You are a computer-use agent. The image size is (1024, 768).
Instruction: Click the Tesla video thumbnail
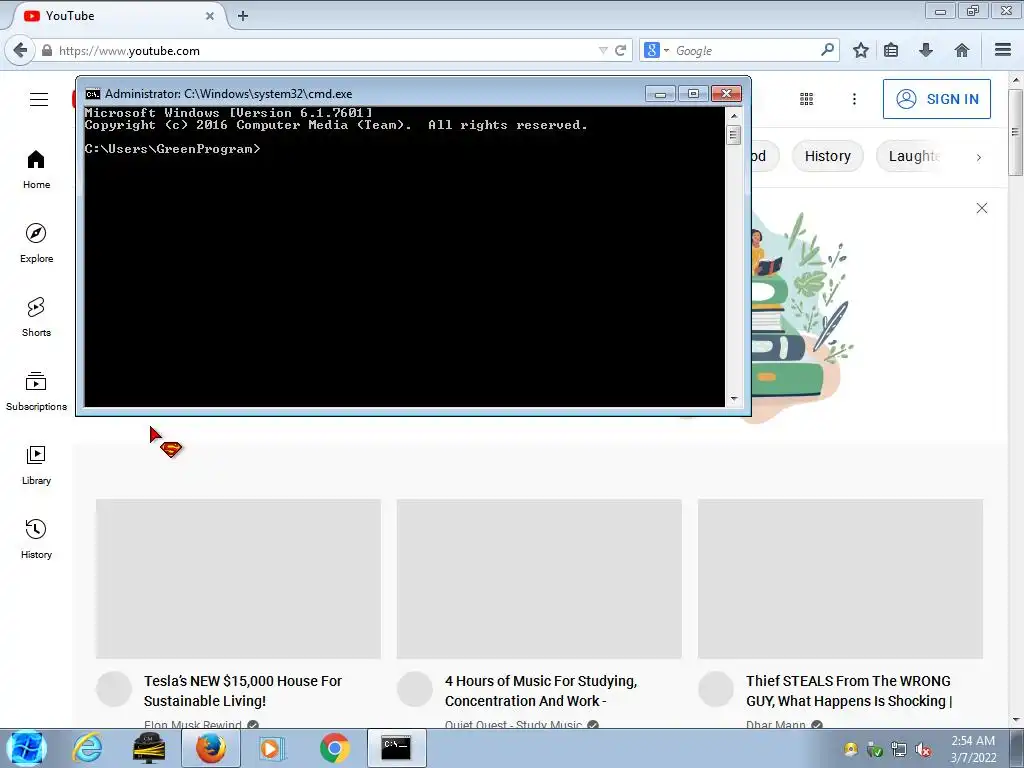pos(238,579)
